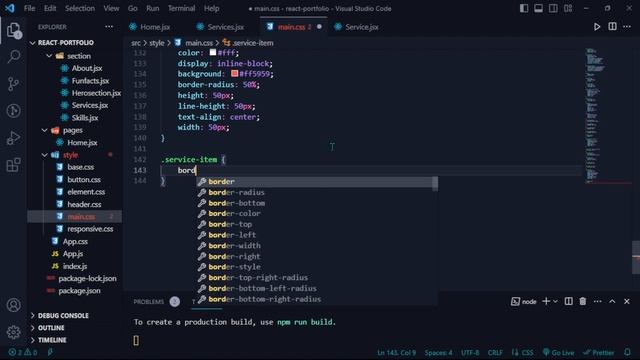Viewport: 640px width, 360px height.
Task: Open editor More Actions ellipsis
Action: click(627, 27)
